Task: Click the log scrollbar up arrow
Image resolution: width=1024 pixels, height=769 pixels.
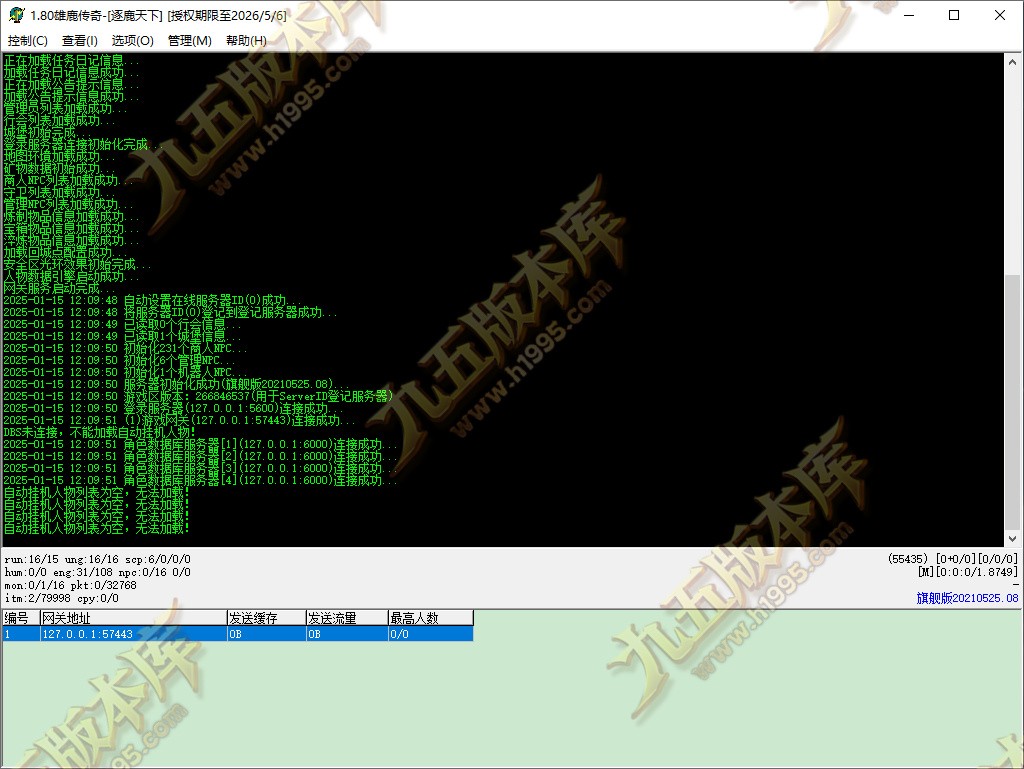Action: 1012,62
